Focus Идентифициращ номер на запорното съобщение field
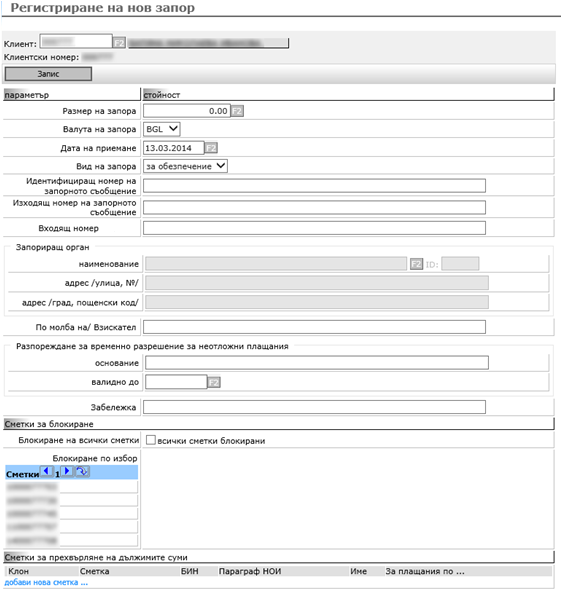The height and width of the screenshot is (605, 562). click(x=314, y=186)
